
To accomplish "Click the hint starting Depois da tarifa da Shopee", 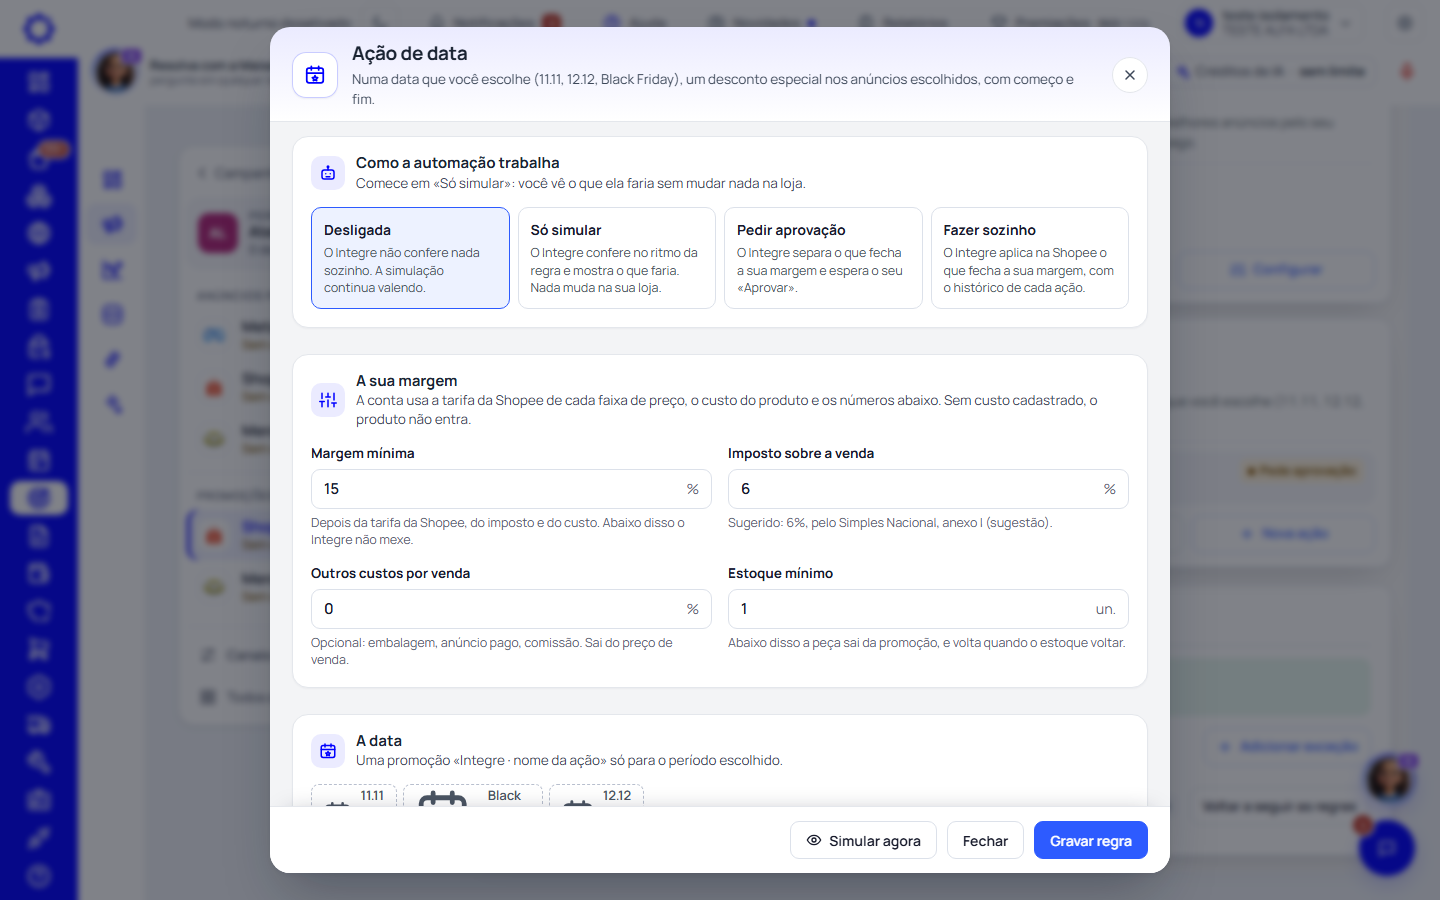I will [x=498, y=531].
